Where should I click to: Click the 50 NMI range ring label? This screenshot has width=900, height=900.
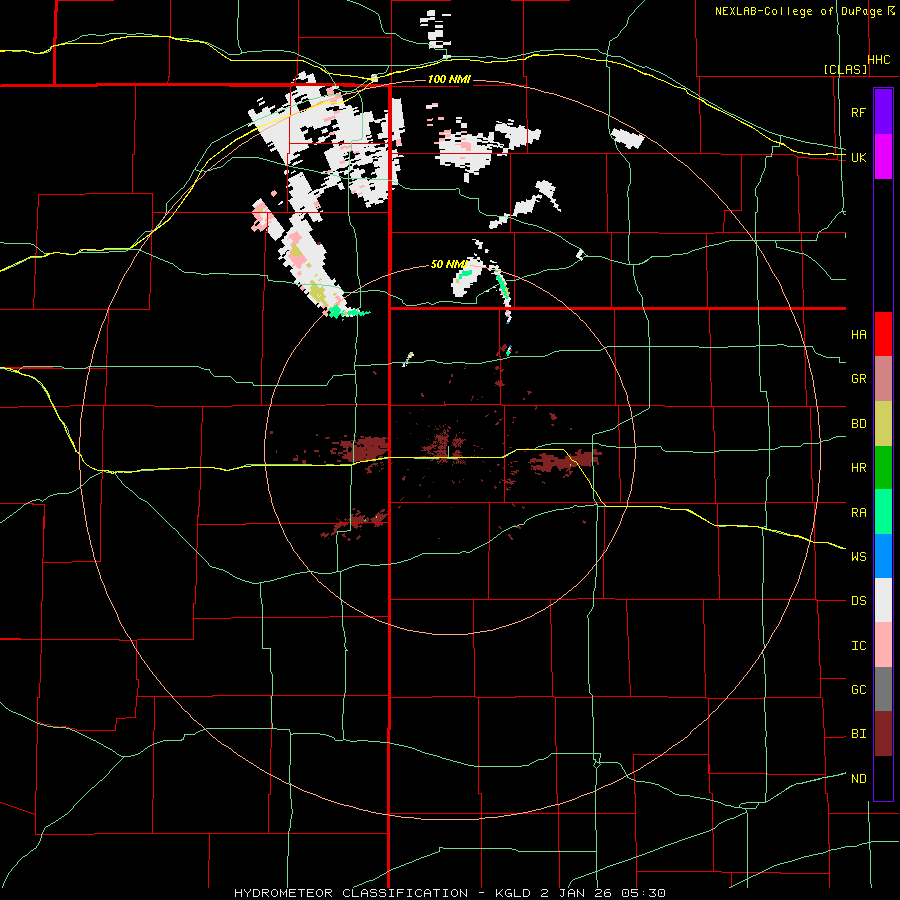tap(449, 265)
